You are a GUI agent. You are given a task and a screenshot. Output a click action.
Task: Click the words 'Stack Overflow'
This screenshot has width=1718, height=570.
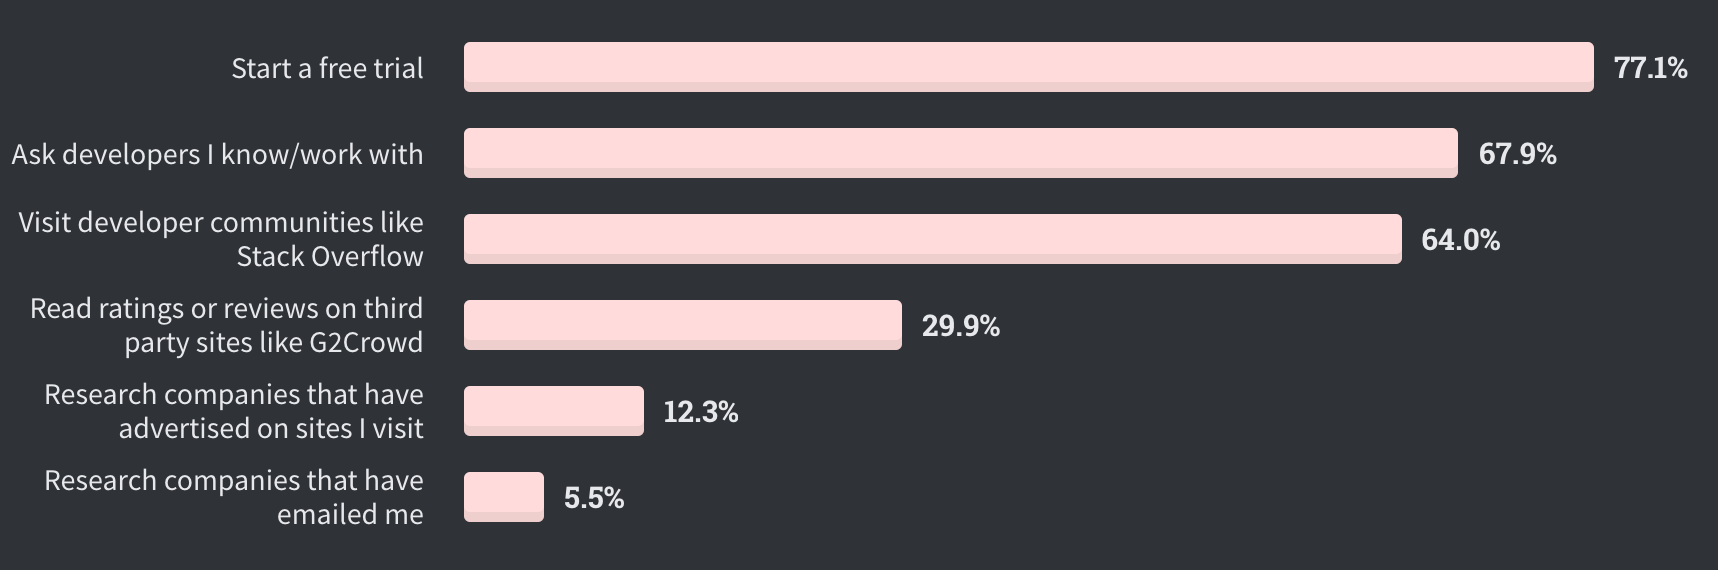click(x=329, y=257)
